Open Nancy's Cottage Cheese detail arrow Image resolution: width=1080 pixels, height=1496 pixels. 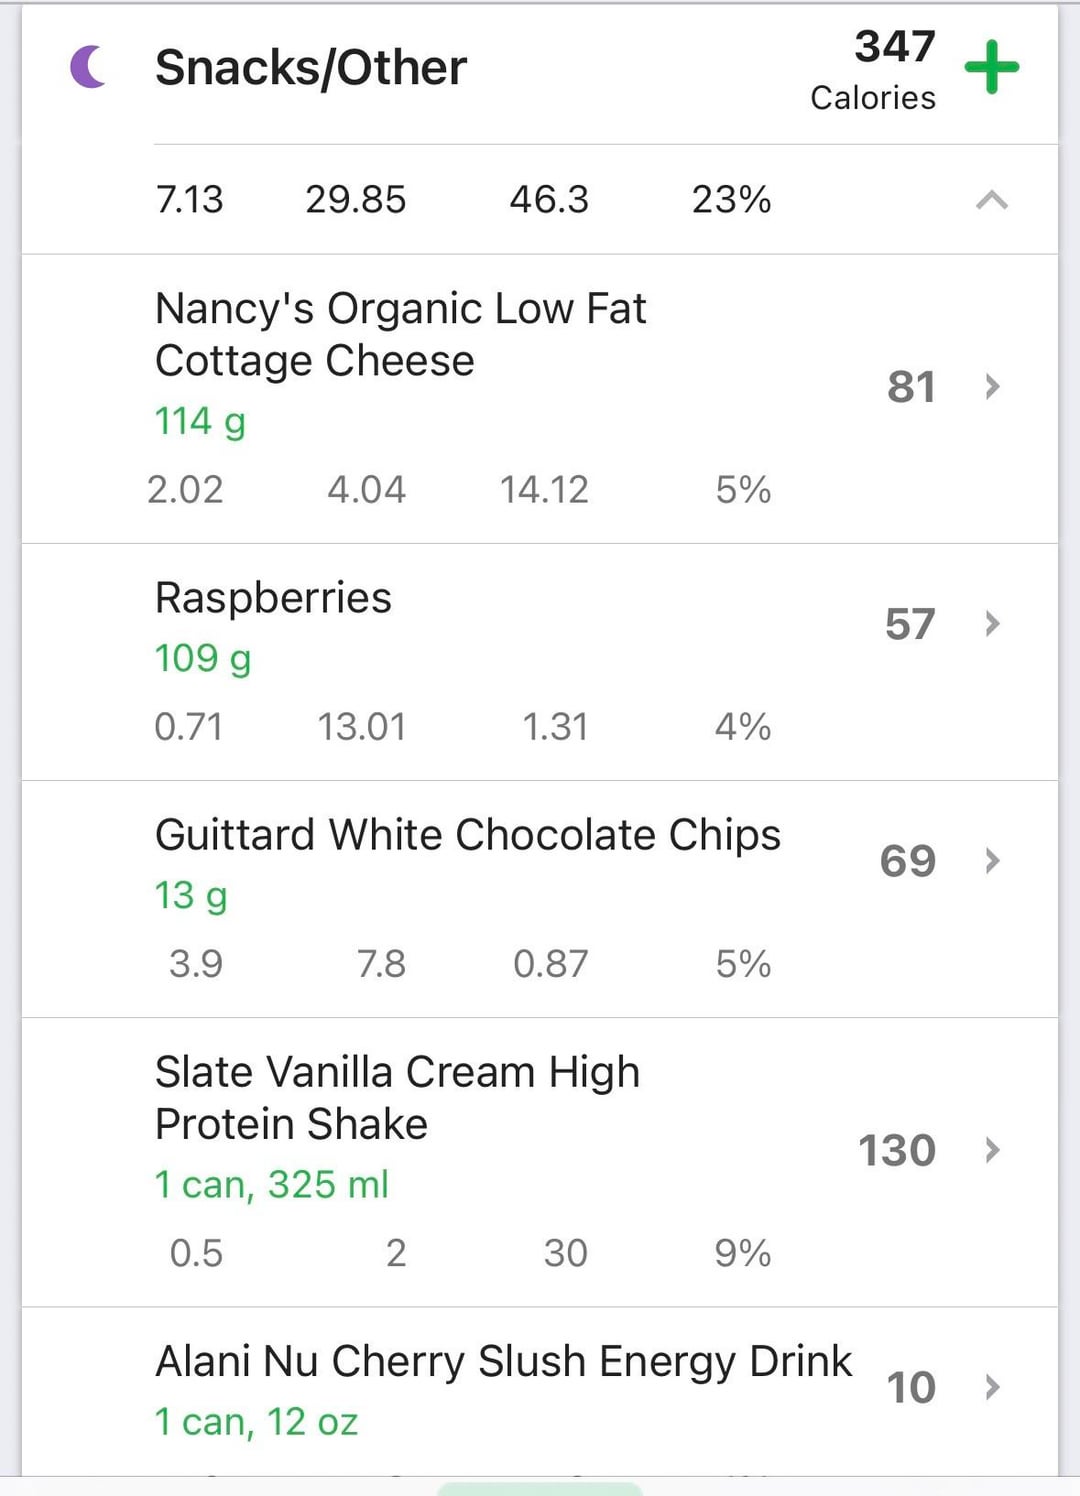pos(992,387)
